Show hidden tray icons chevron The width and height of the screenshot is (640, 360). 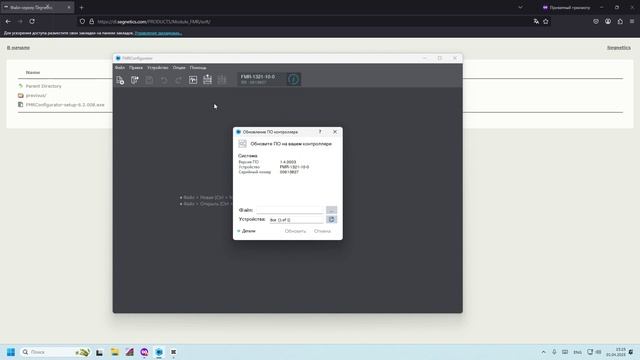pyautogui.click(x=544, y=352)
